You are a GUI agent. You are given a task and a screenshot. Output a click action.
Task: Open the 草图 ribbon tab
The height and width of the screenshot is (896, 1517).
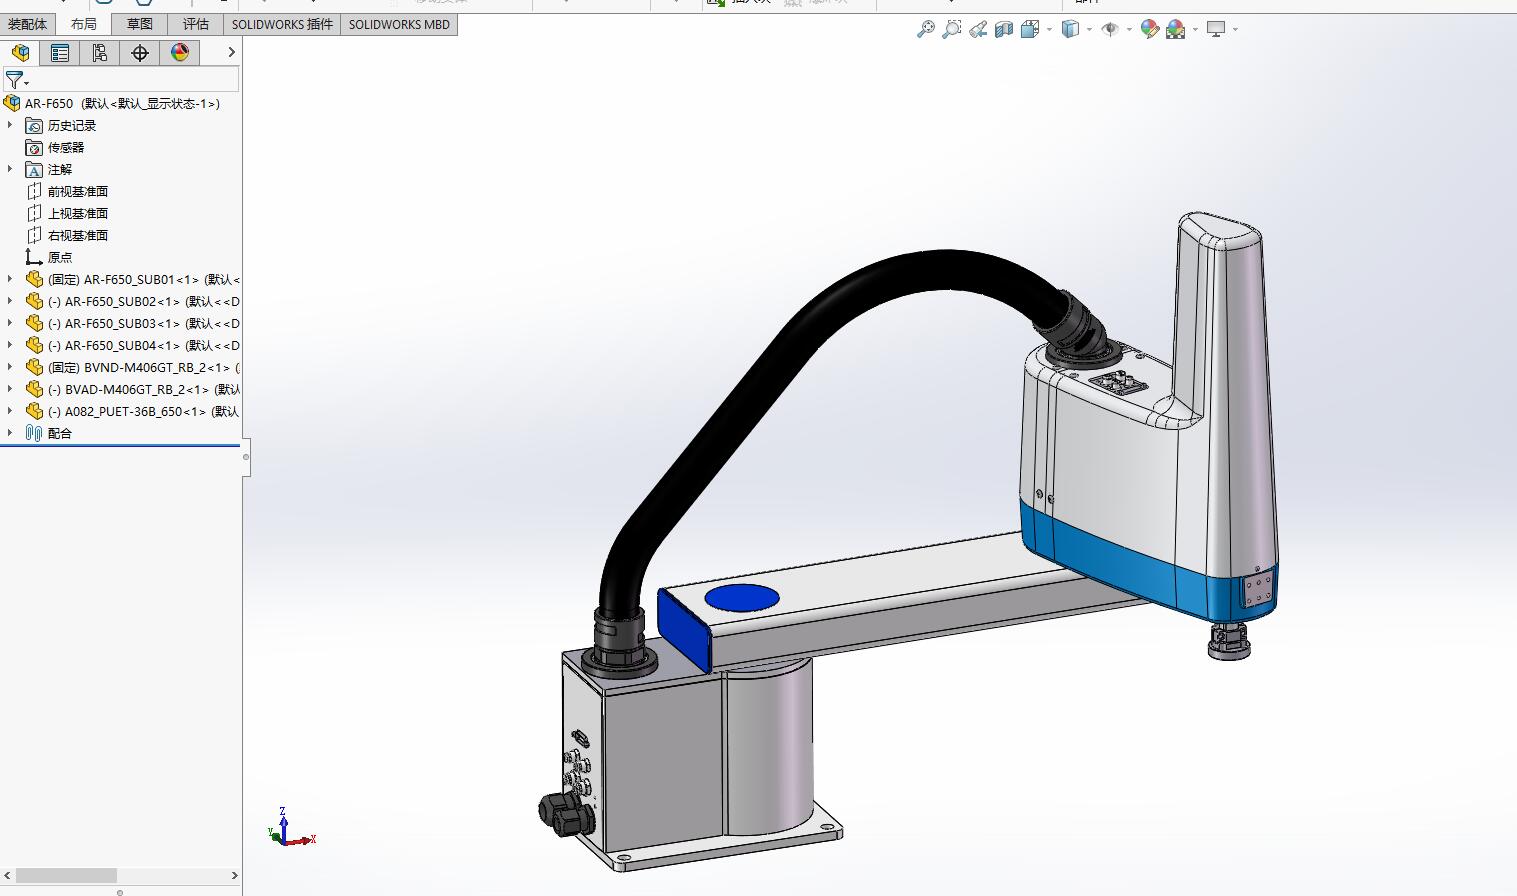(140, 24)
